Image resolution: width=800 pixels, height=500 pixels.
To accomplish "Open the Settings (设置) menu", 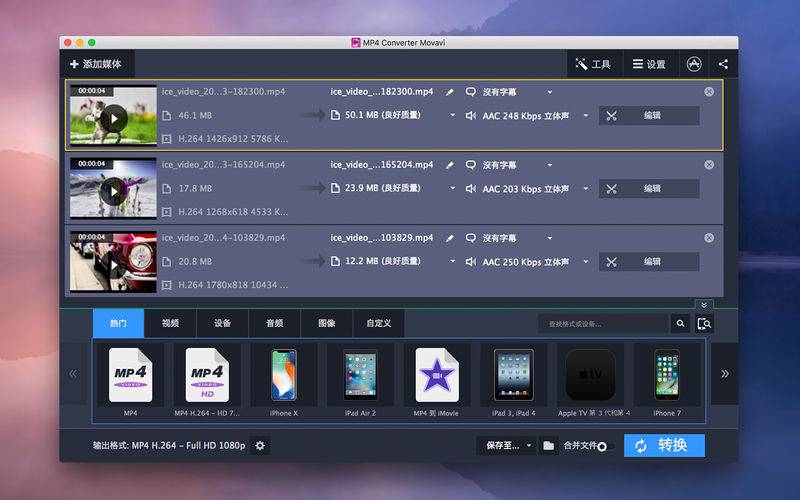I will coord(650,64).
